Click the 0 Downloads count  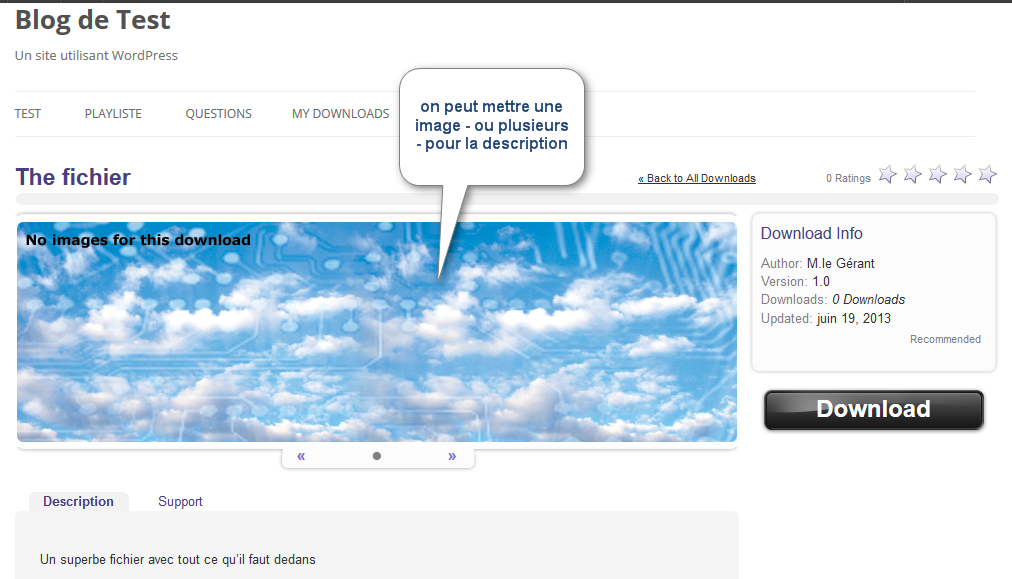868,300
